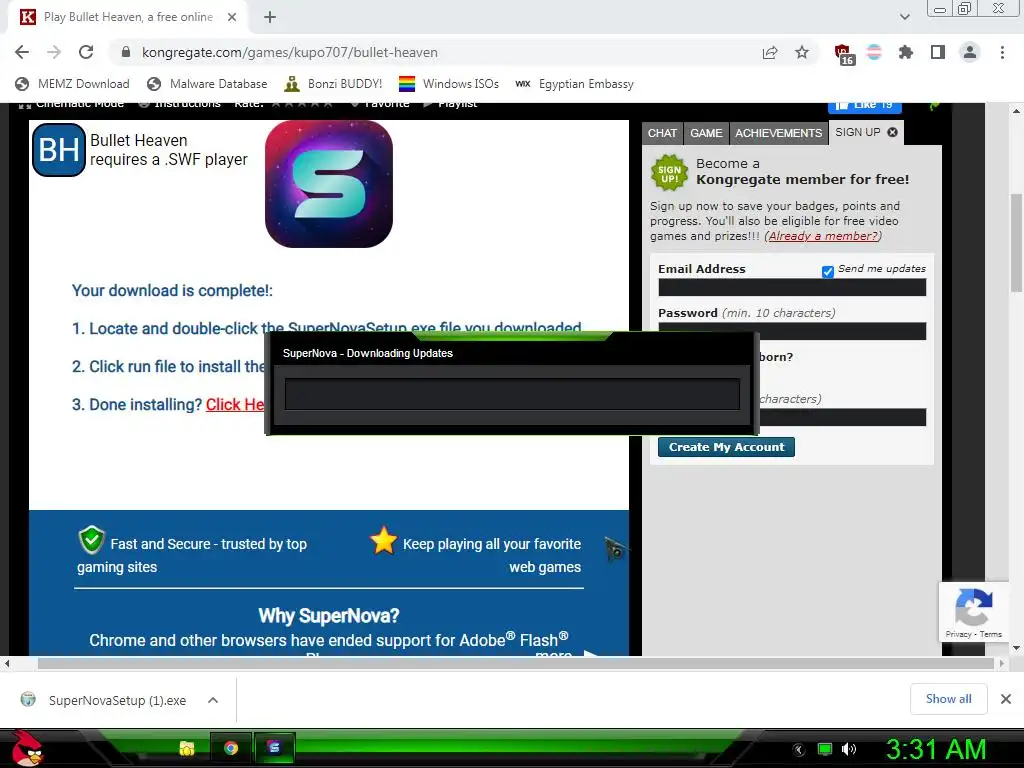1024x768 pixels.
Task: Click the forward navigation arrow
Action: [54, 52]
